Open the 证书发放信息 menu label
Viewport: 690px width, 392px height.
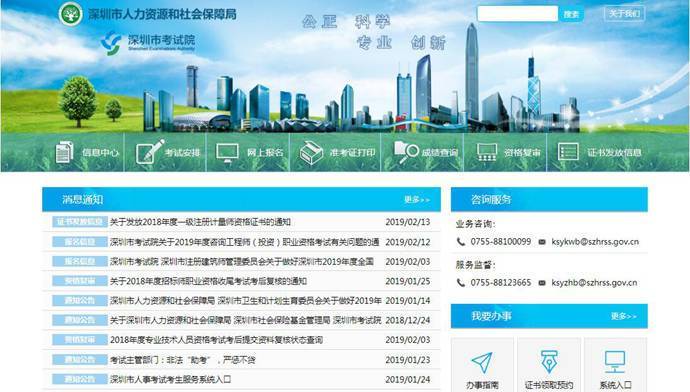pos(614,153)
